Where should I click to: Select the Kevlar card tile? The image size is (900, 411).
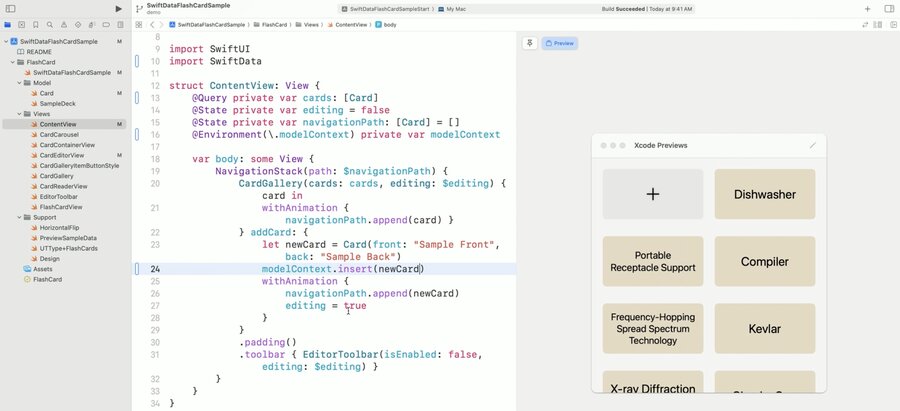[x=765, y=329]
